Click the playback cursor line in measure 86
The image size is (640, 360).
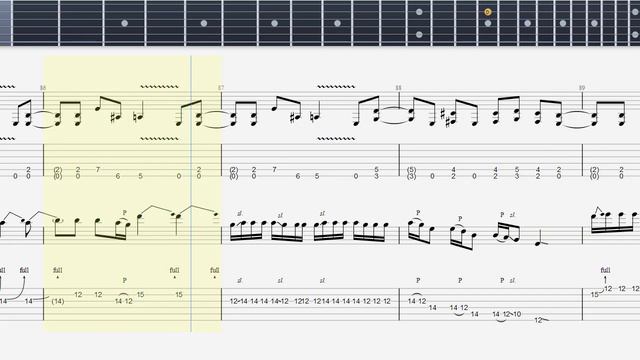[191, 194]
